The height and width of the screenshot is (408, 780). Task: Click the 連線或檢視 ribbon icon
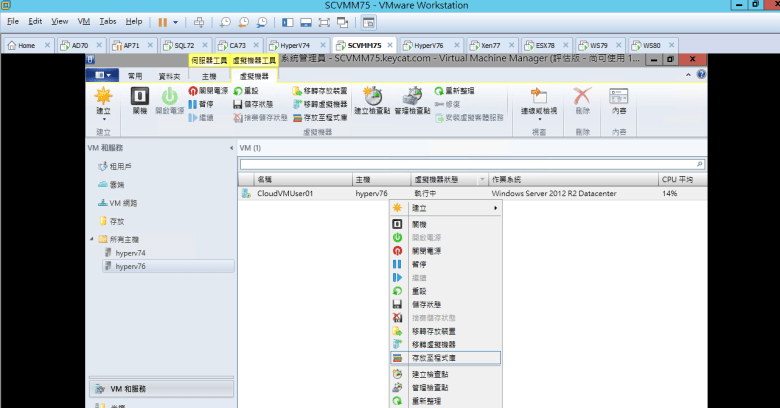click(539, 101)
